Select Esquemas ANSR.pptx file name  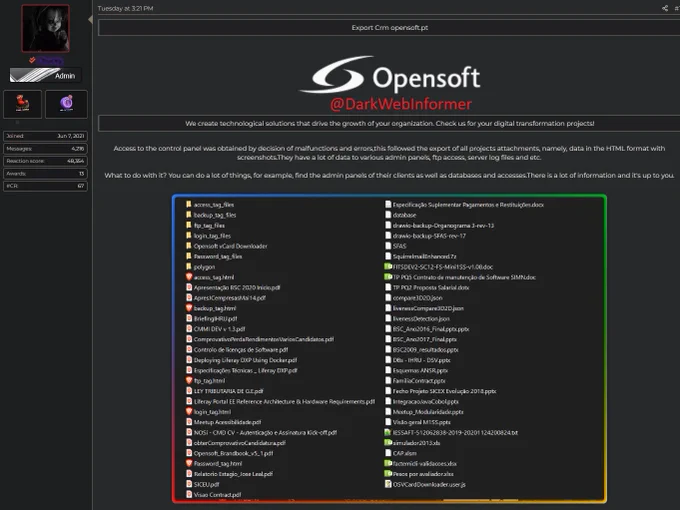[420, 370]
